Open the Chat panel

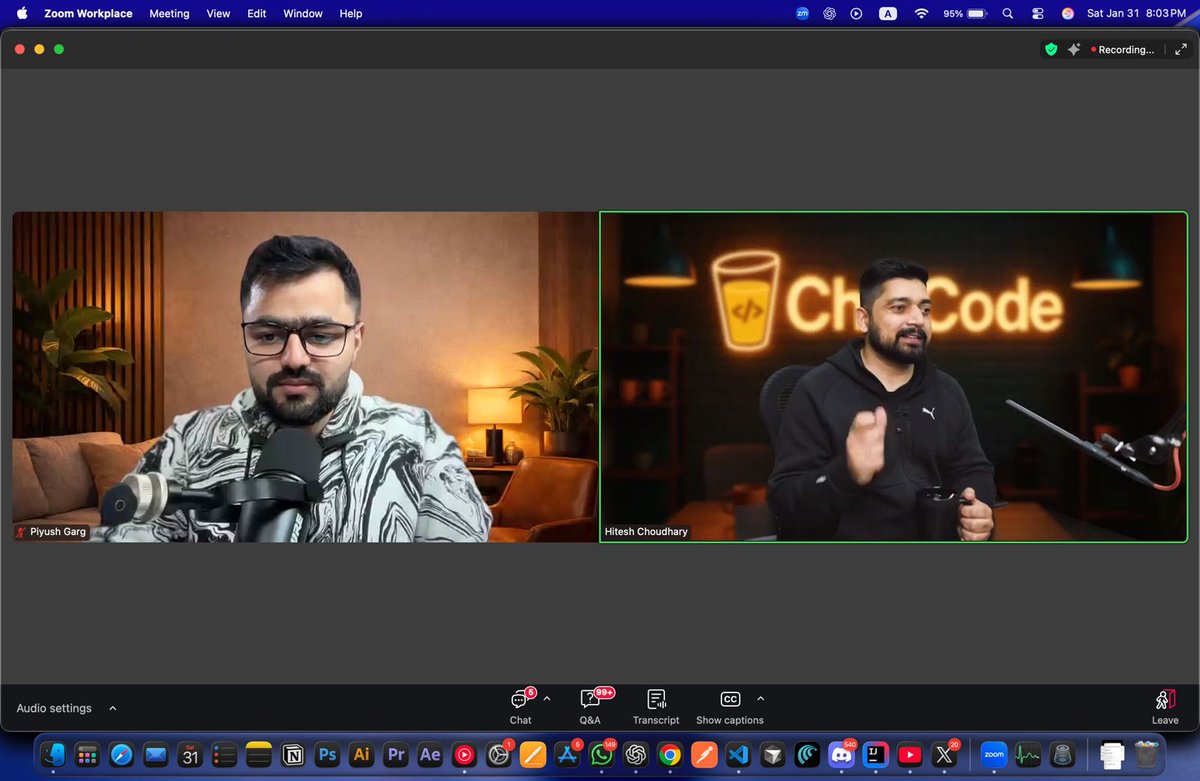click(521, 706)
